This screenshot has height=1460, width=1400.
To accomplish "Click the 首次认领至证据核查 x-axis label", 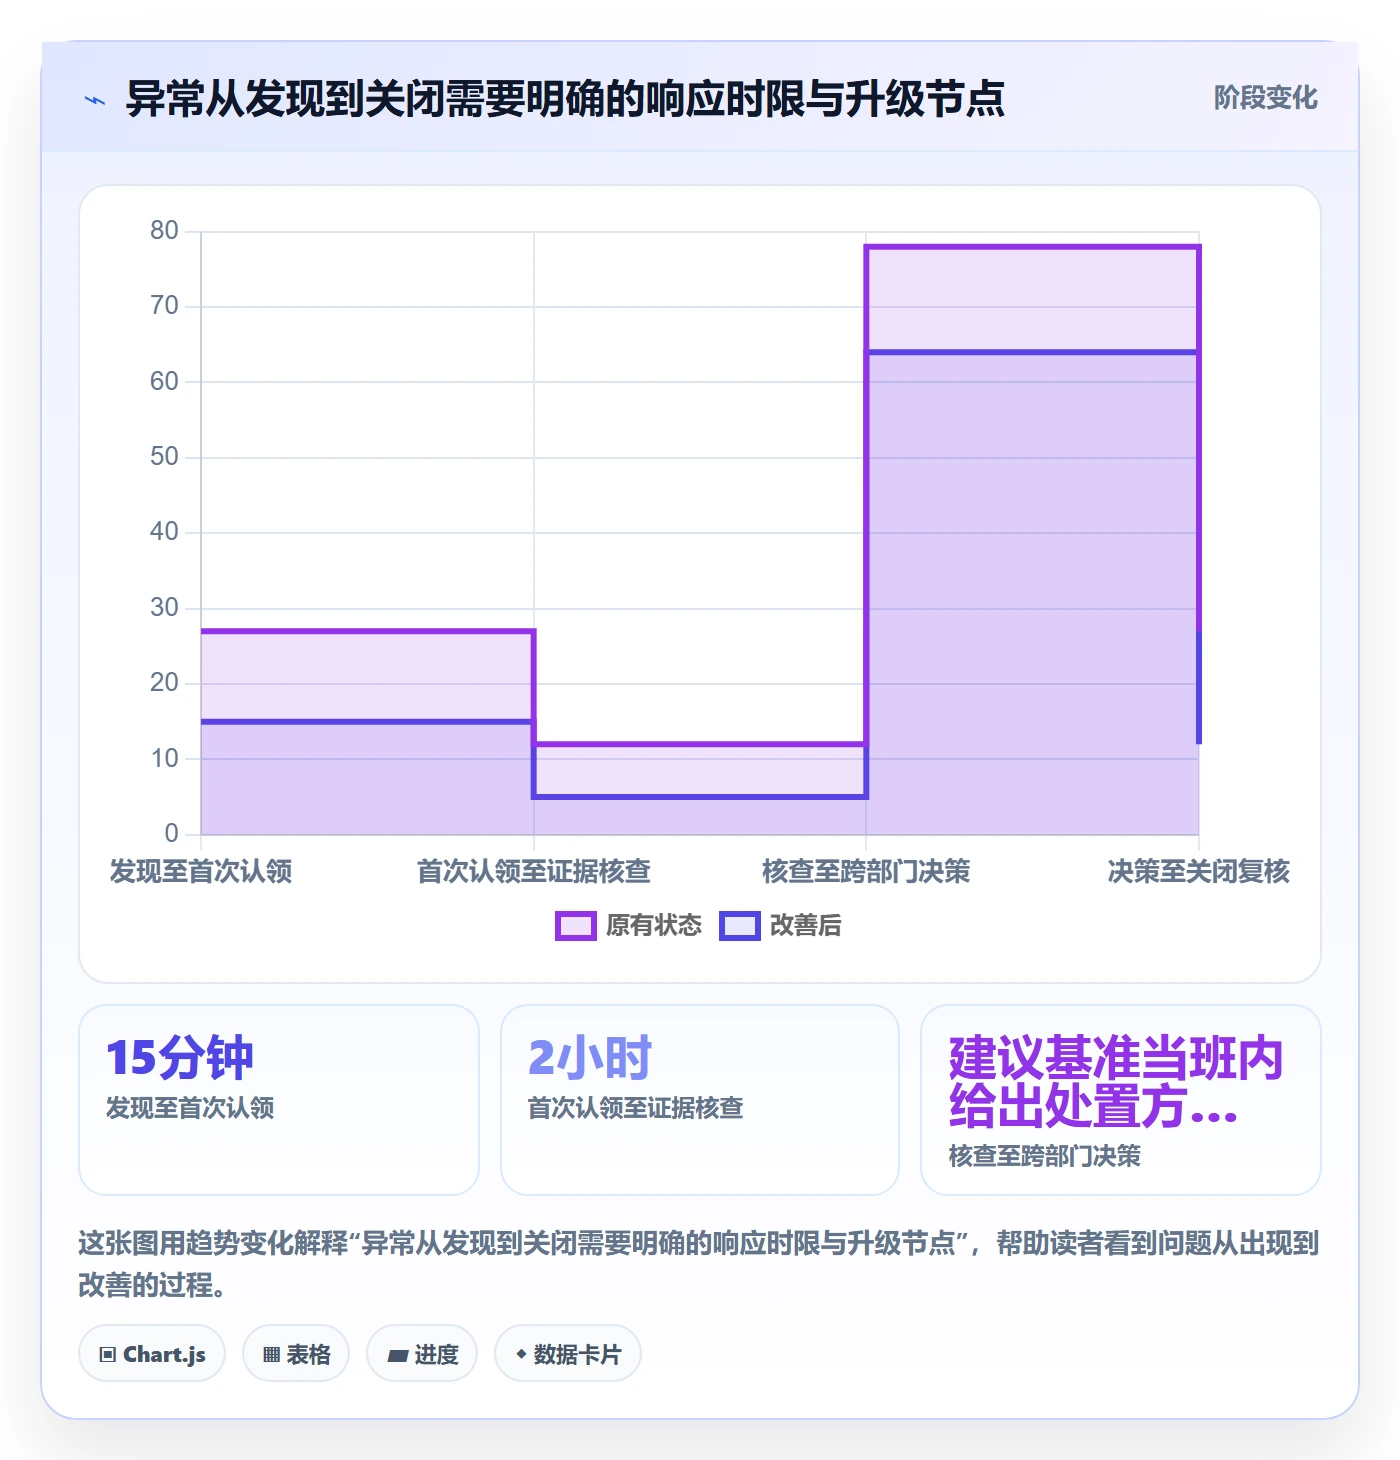I will (x=534, y=872).
